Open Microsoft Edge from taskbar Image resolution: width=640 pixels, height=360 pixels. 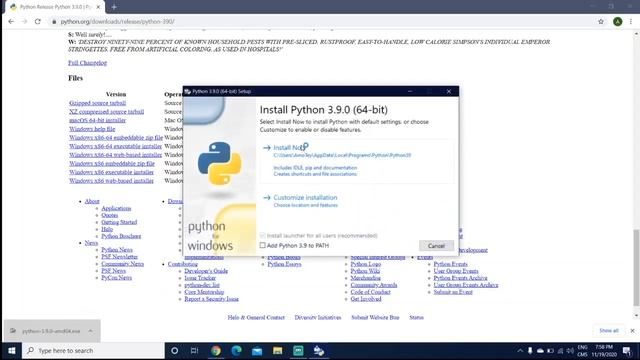236,351
